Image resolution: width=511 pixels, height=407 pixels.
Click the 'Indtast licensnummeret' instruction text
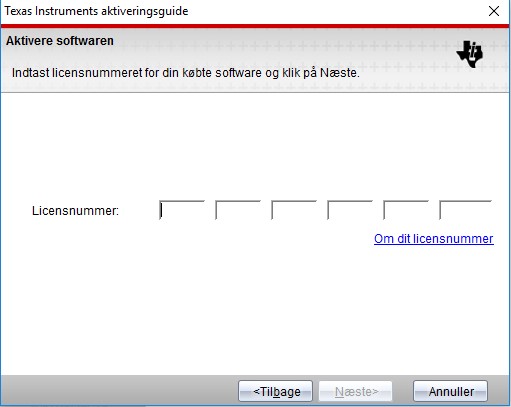pyautogui.click(x=186, y=73)
